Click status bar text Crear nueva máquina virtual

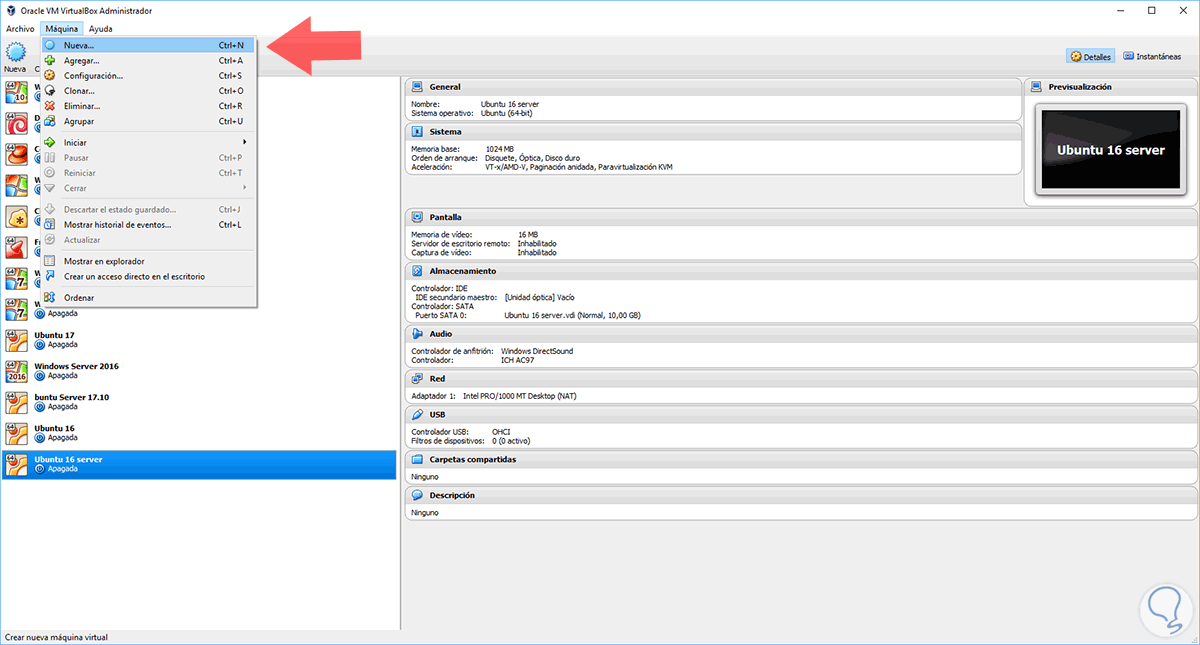56,637
